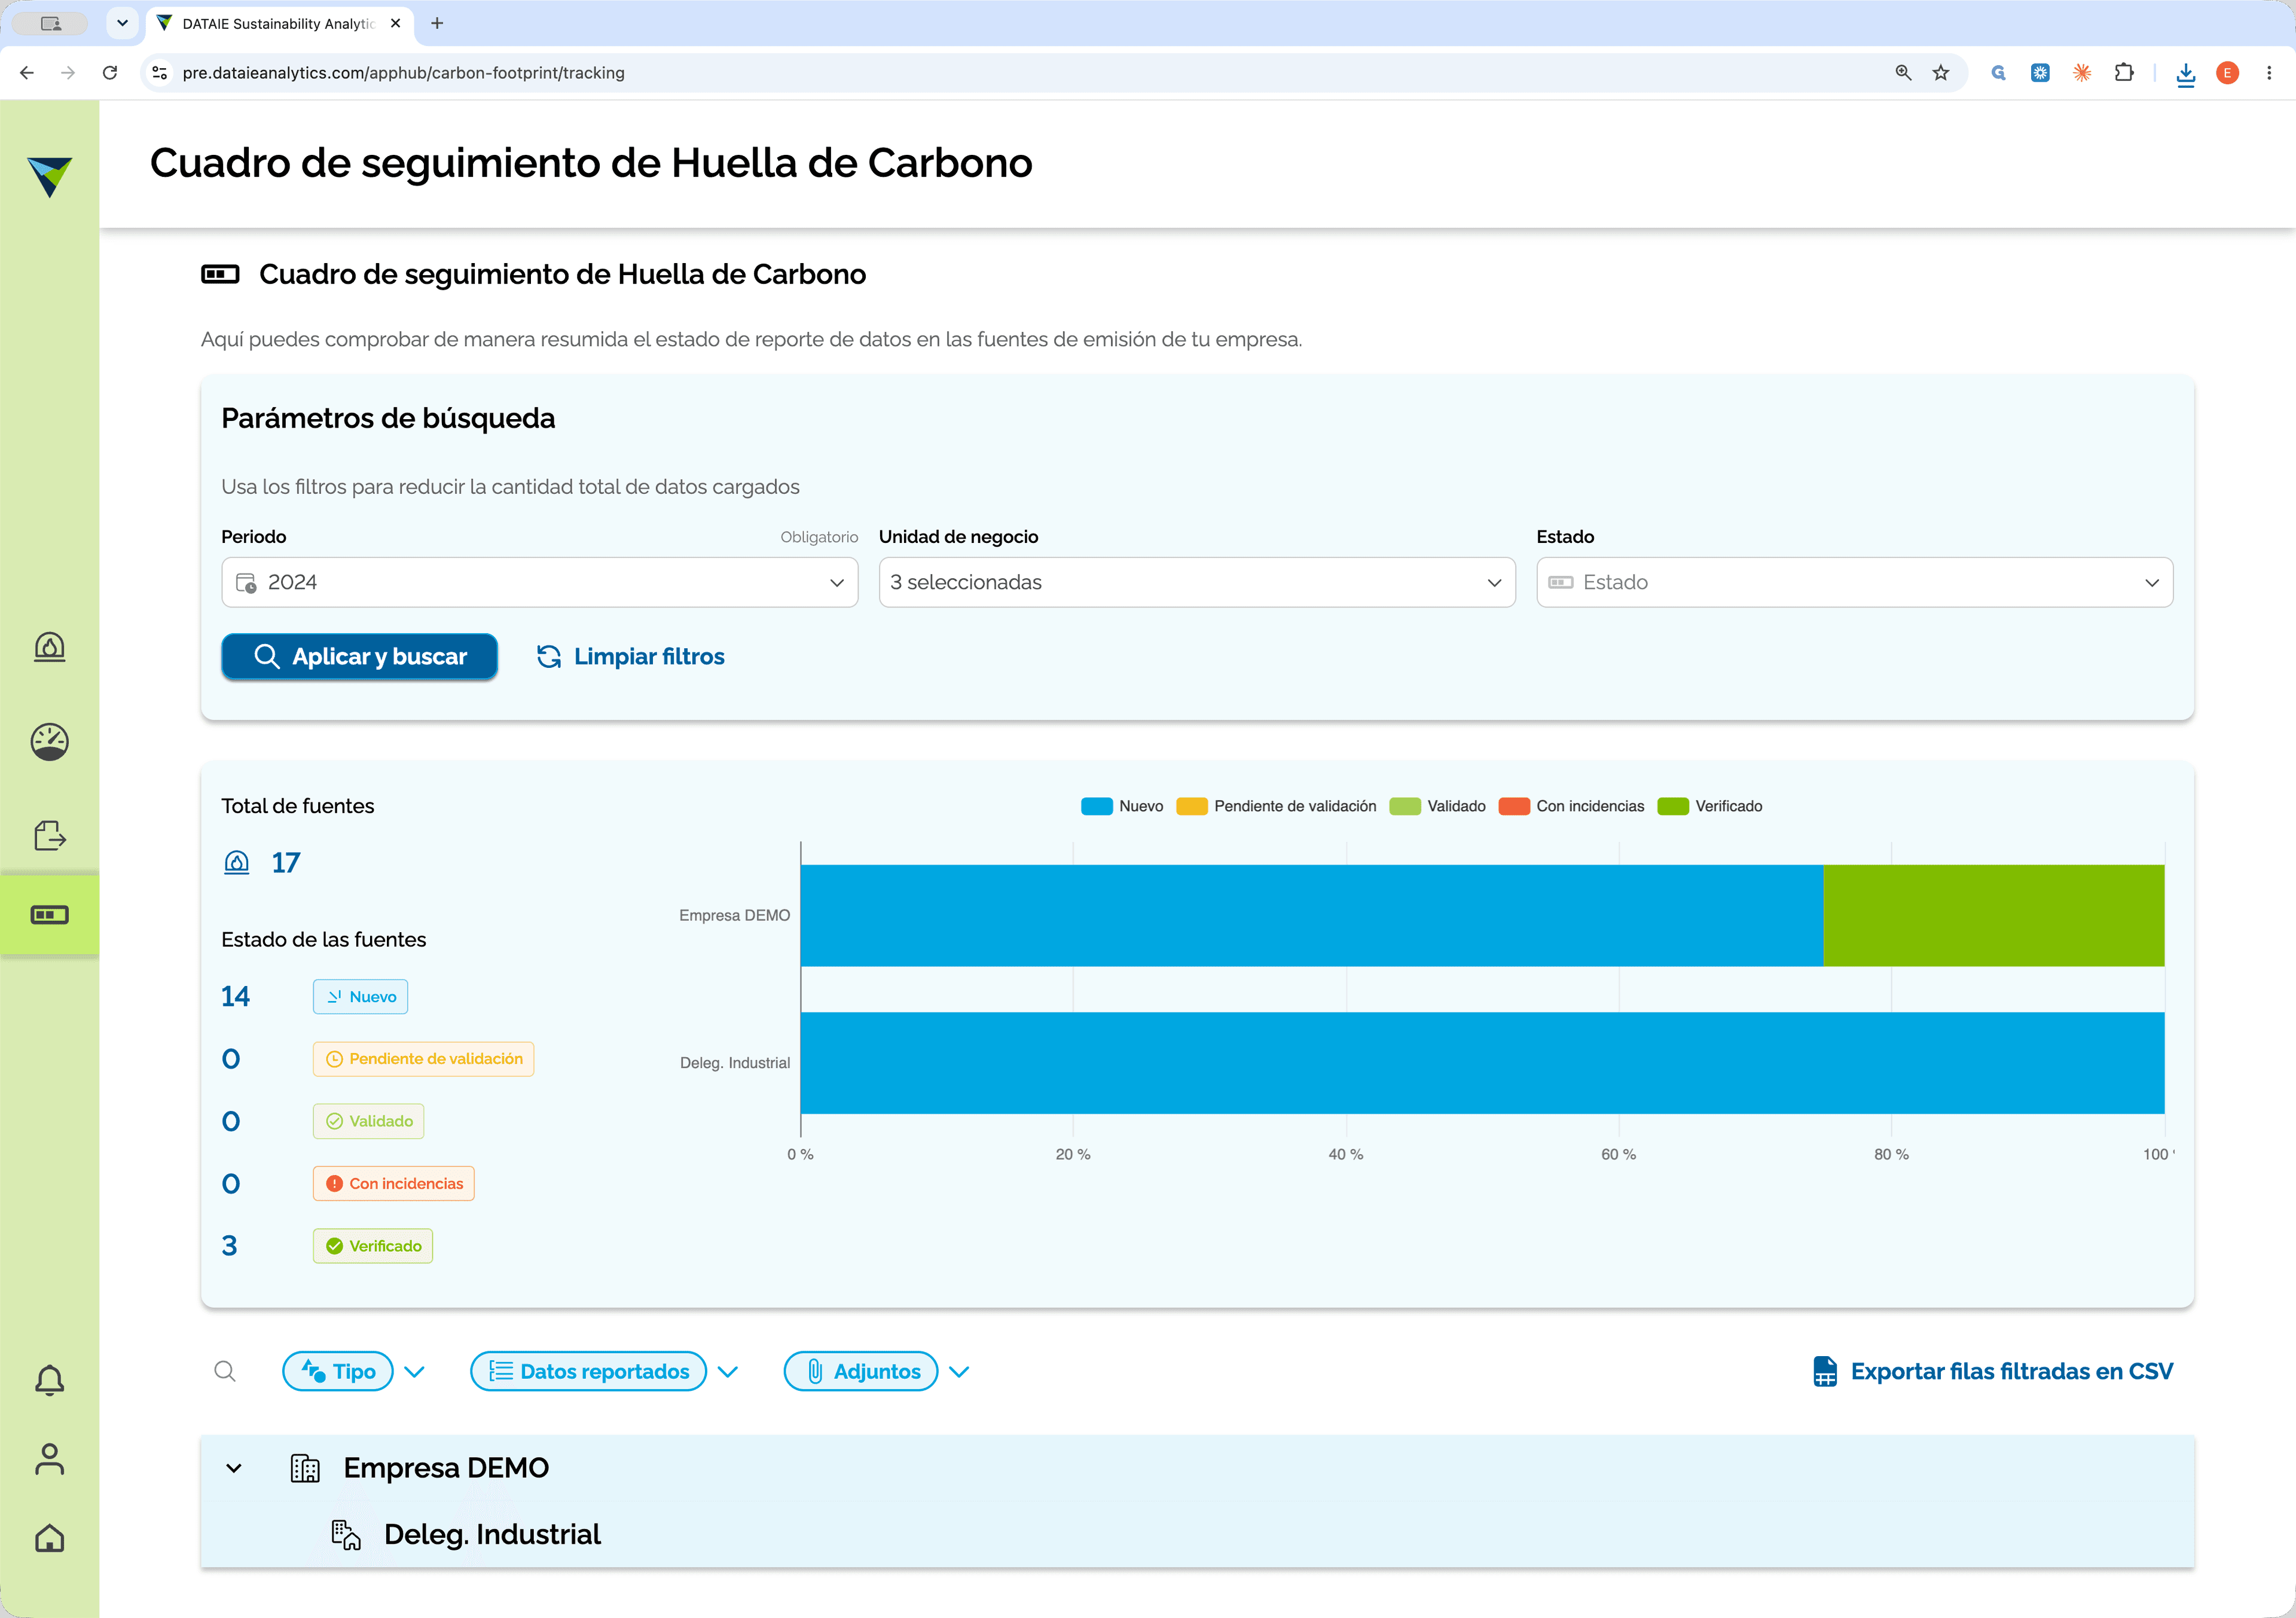This screenshot has height=1618, width=2296.
Task: Open the Chrome tab search dropdown
Action: pyautogui.click(x=122, y=23)
